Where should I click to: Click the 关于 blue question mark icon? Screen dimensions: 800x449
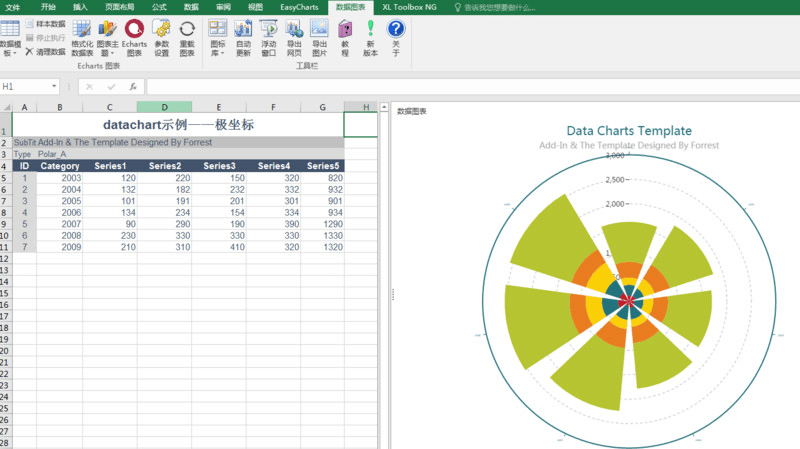point(396,38)
